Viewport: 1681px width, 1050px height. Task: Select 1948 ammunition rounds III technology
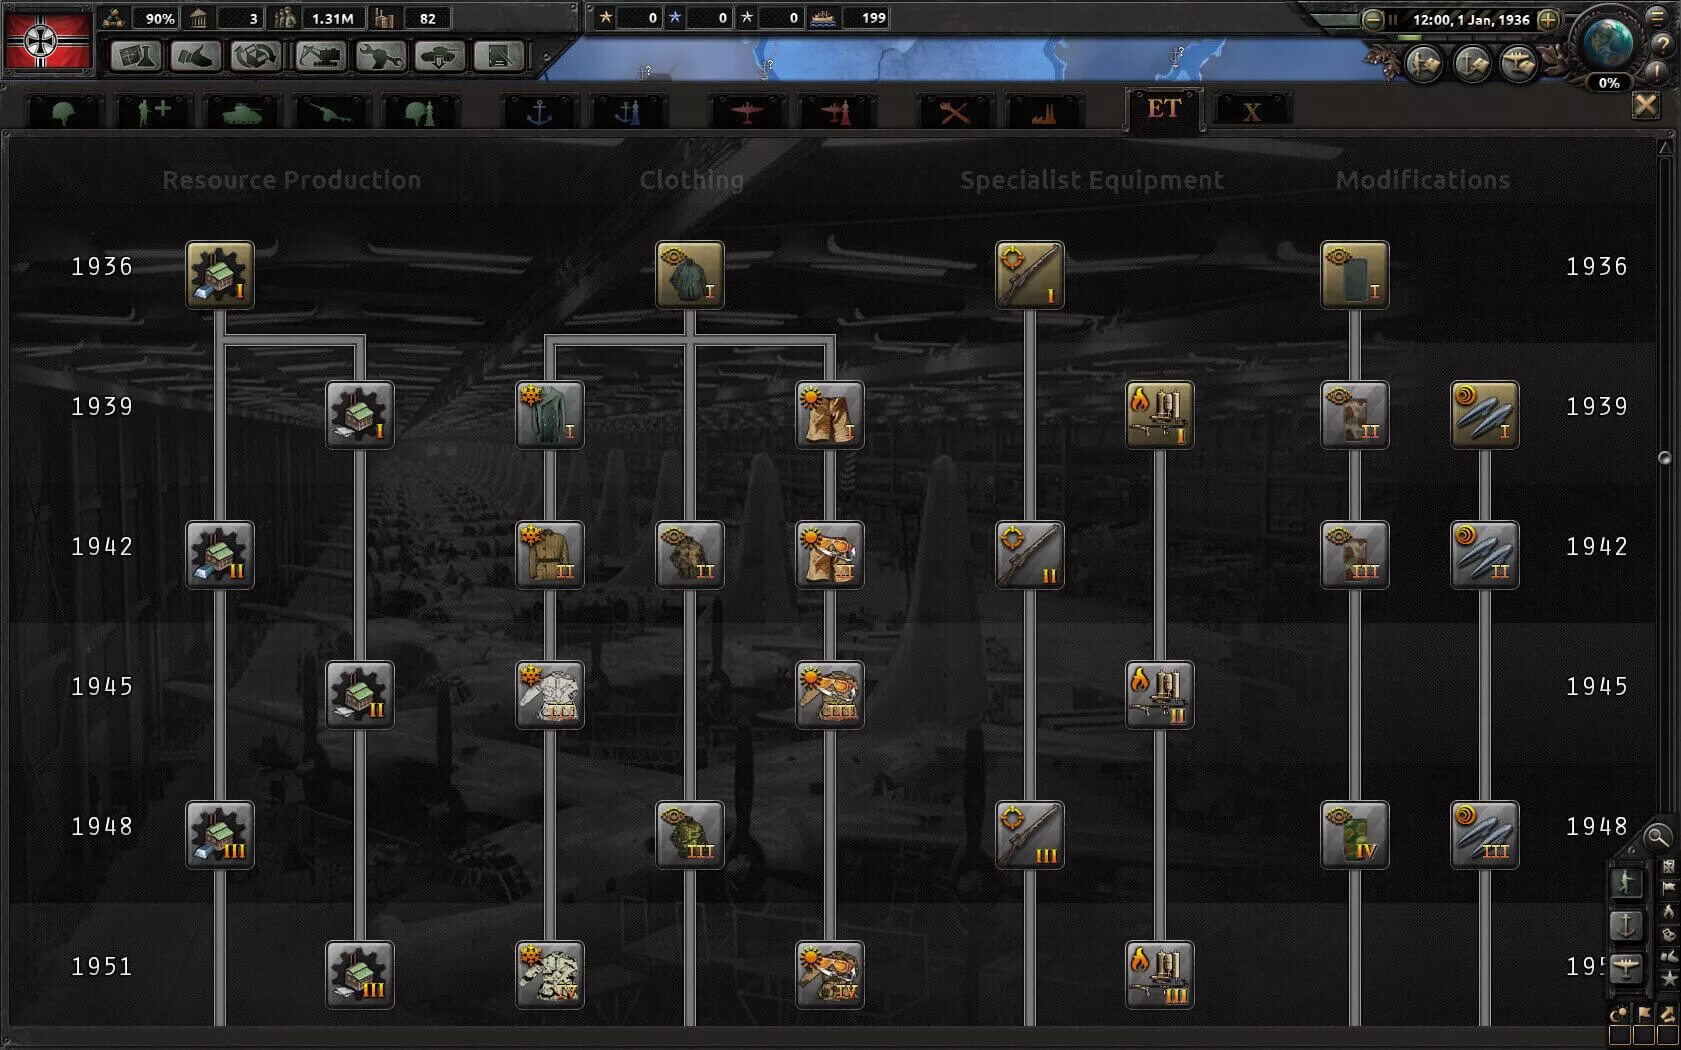(1485, 834)
